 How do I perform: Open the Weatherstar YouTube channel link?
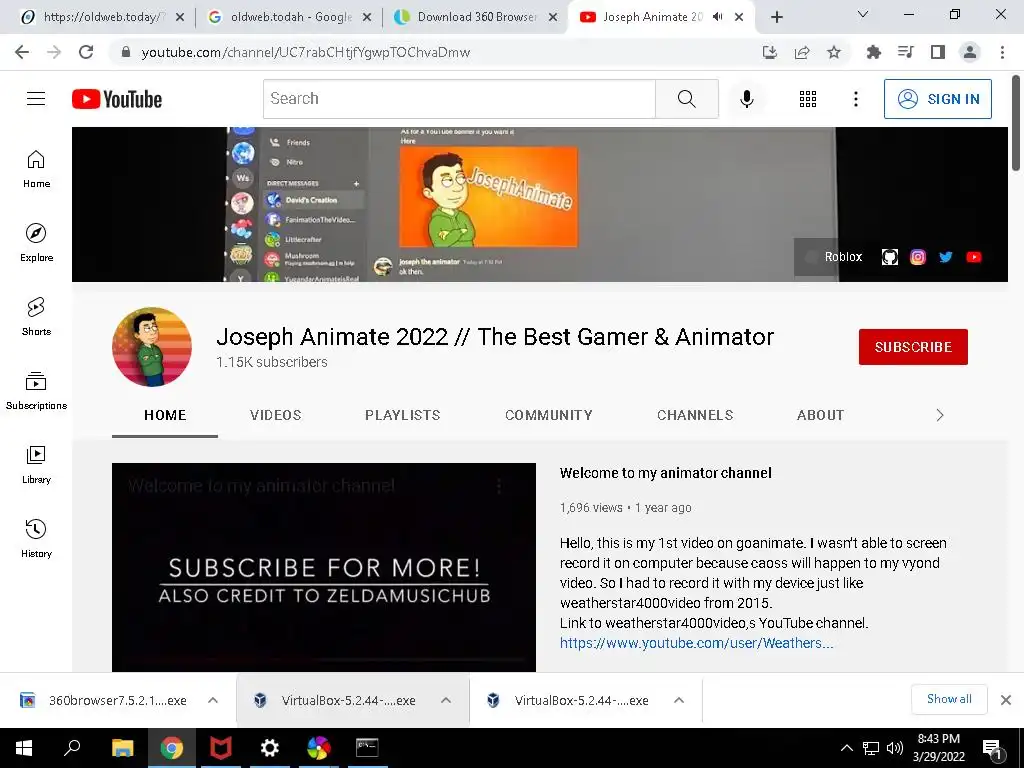pos(696,643)
